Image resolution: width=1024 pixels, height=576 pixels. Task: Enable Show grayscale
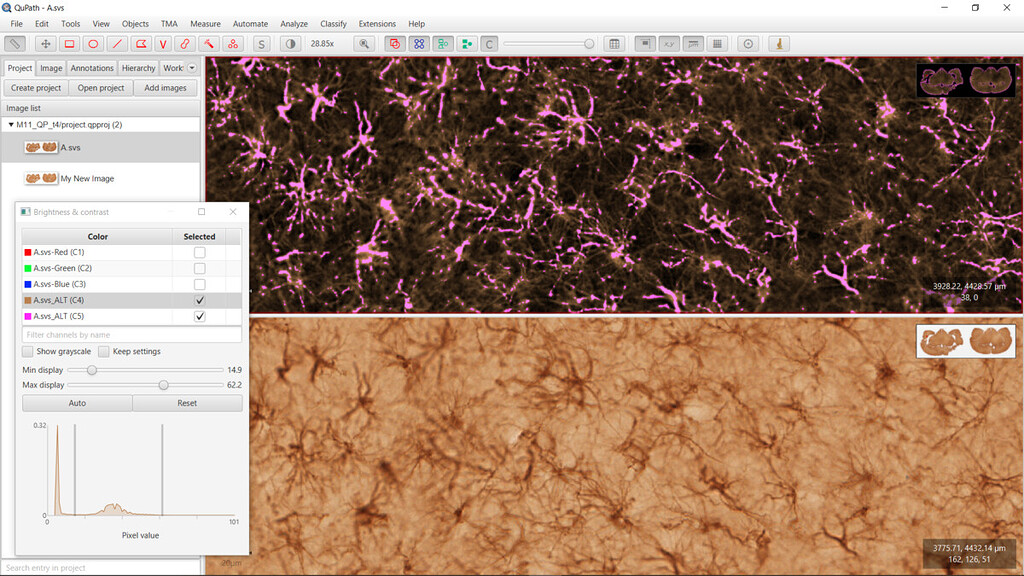pyautogui.click(x=26, y=351)
